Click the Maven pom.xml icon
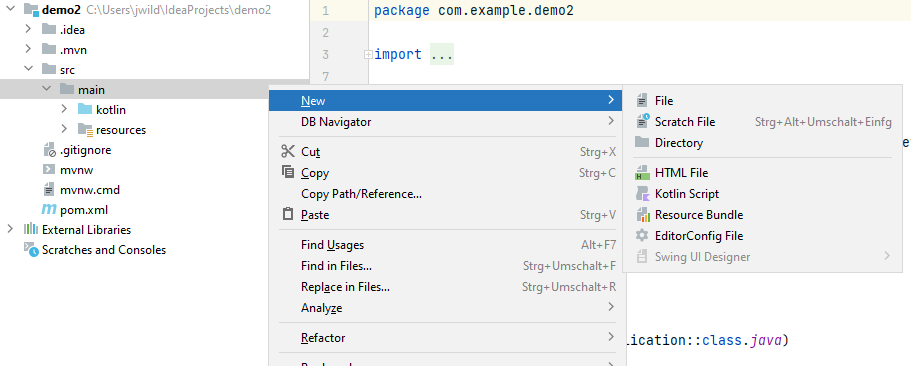This screenshot has height=366, width=911. [x=49, y=210]
